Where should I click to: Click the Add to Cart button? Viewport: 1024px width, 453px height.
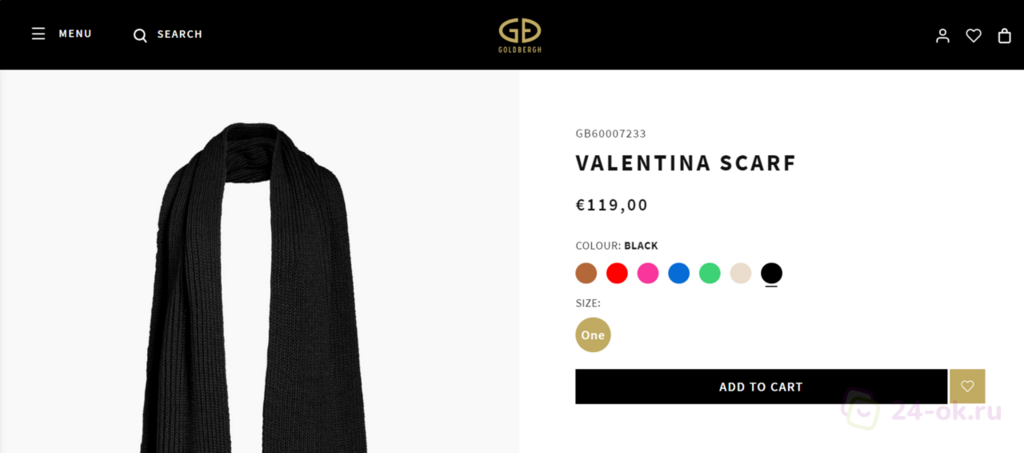[x=761, y=386]
